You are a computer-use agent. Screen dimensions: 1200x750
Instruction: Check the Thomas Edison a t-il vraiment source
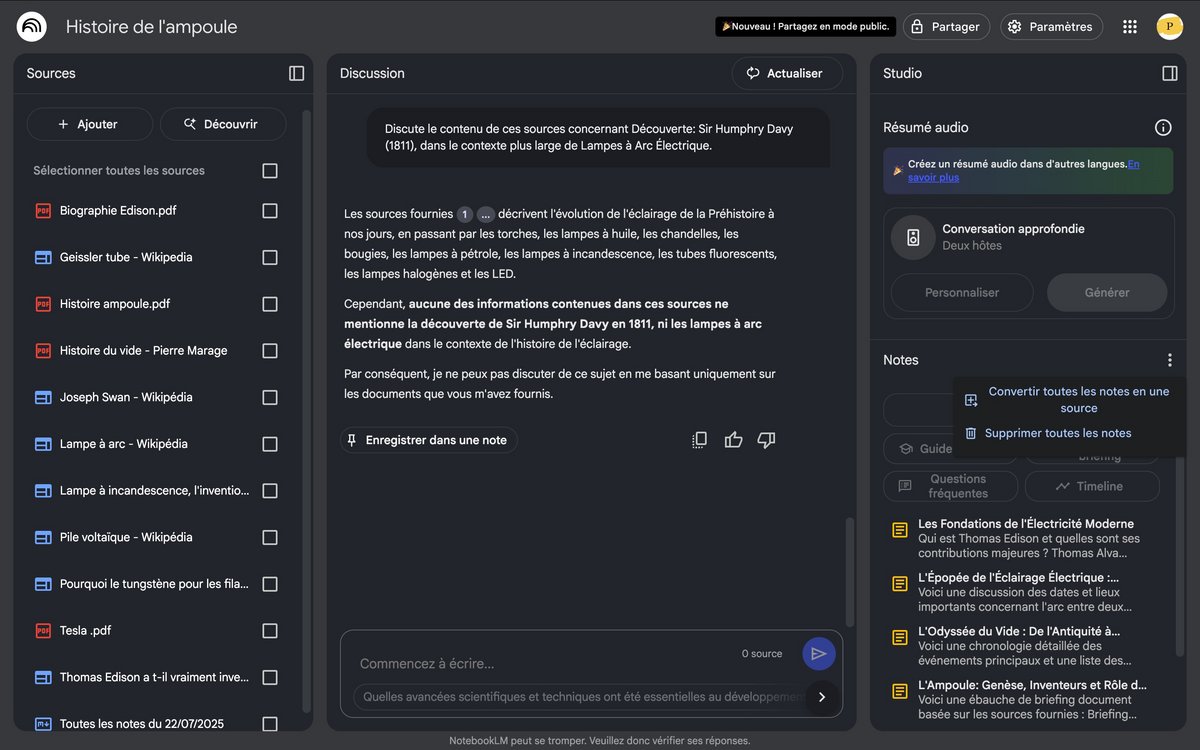tap(270, 677)
